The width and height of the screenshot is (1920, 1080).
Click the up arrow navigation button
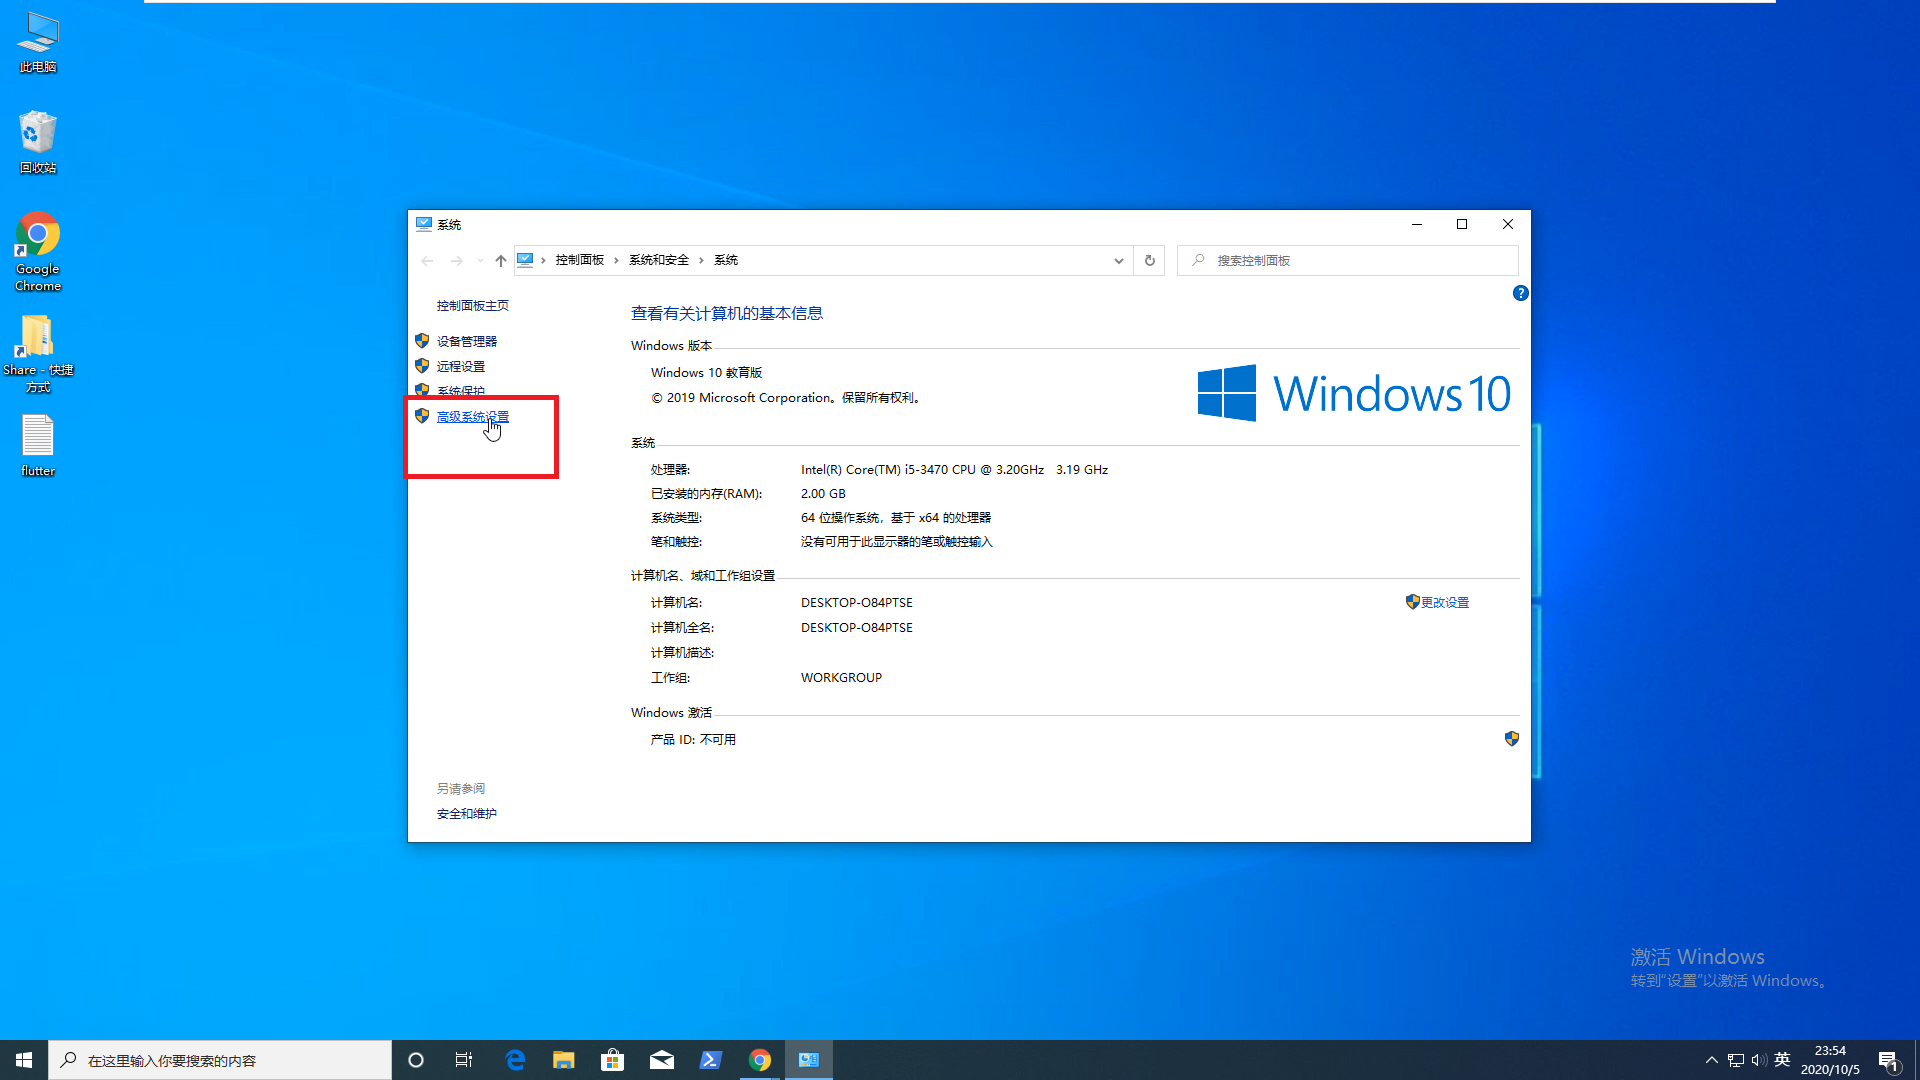tap(500, 260)
